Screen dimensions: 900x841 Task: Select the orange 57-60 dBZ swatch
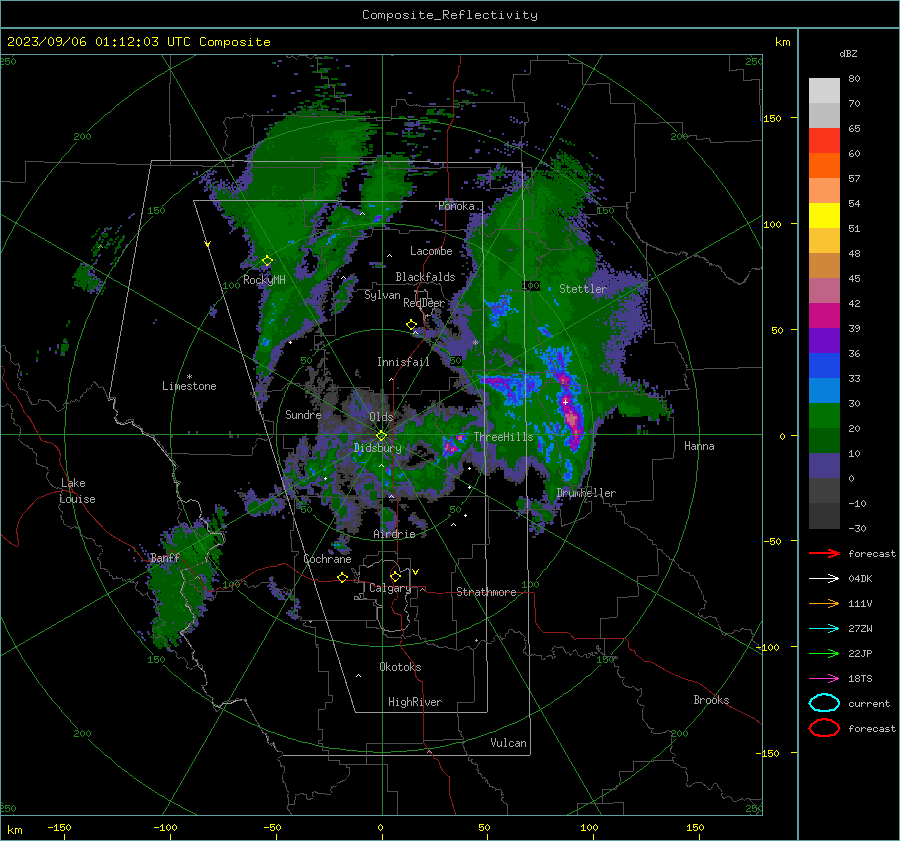click(x=824, y=166)
